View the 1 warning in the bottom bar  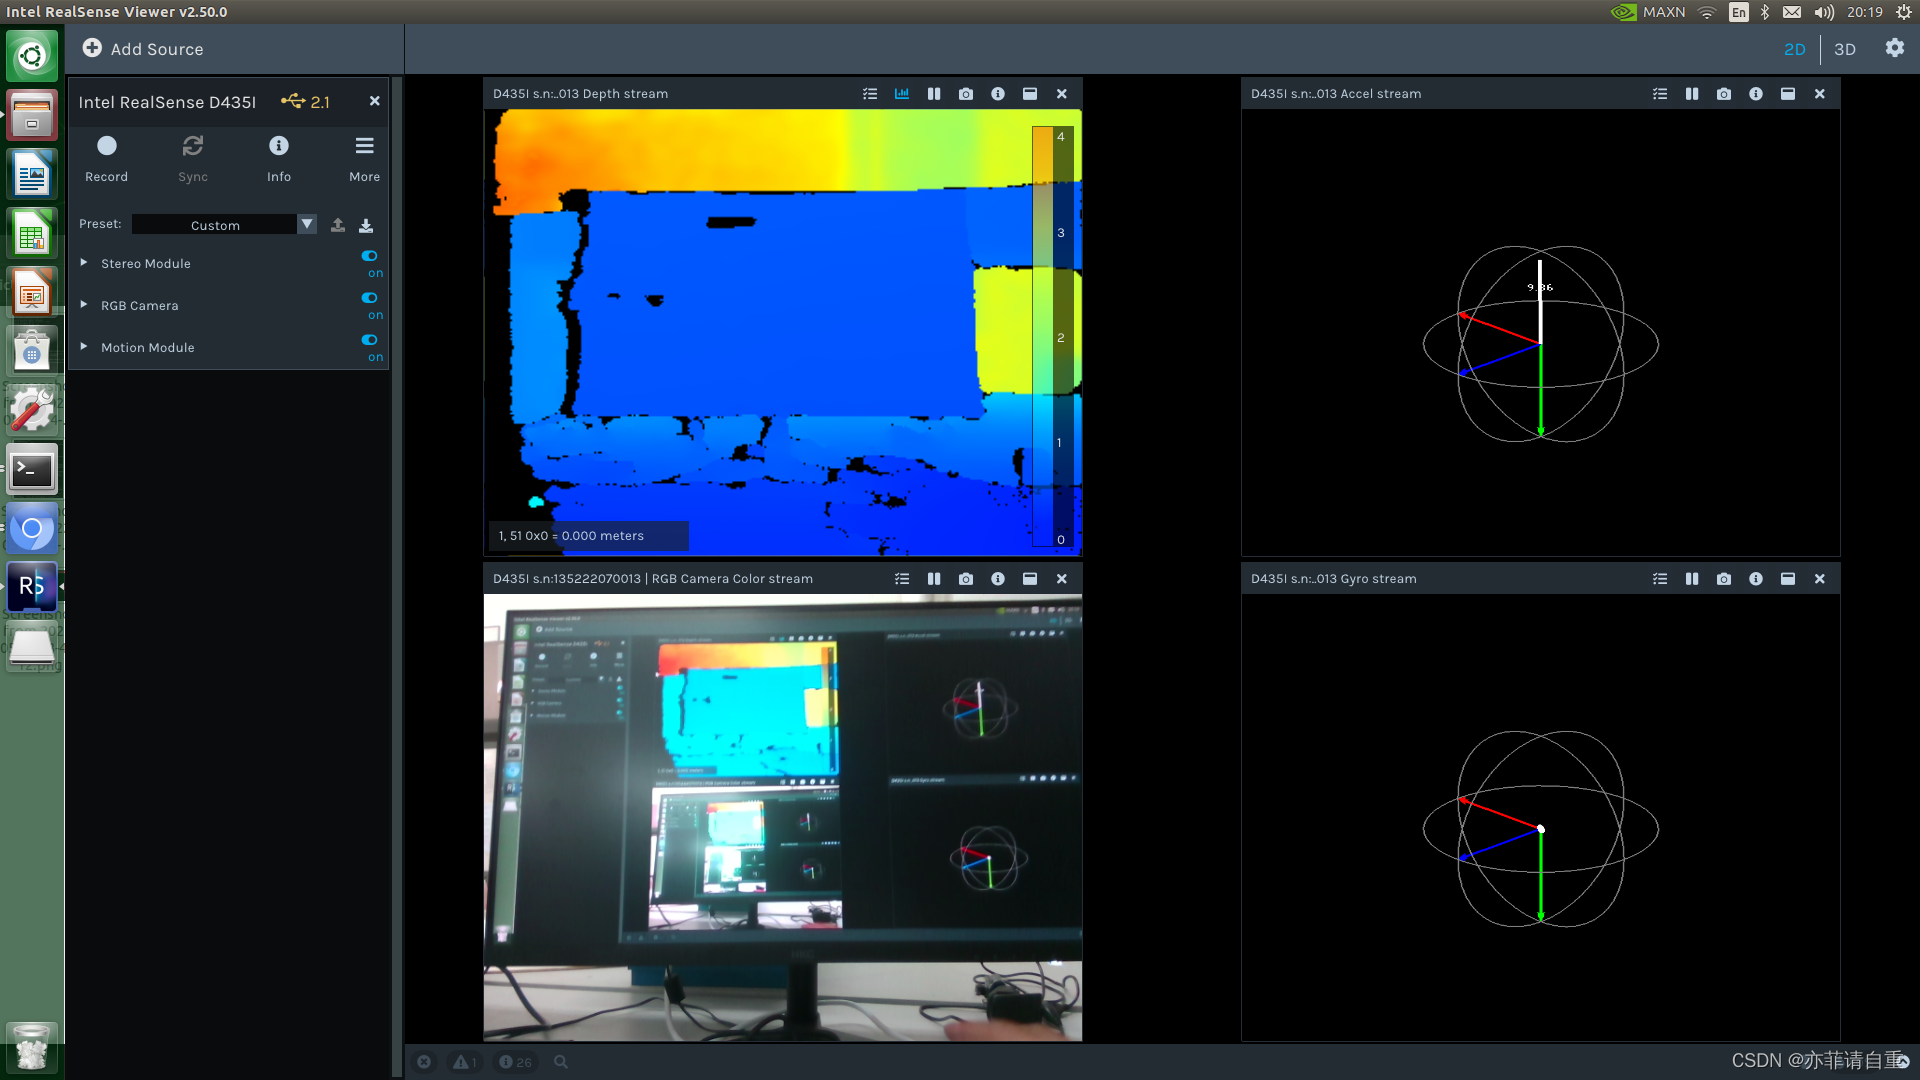click(x=464, y=1062)
